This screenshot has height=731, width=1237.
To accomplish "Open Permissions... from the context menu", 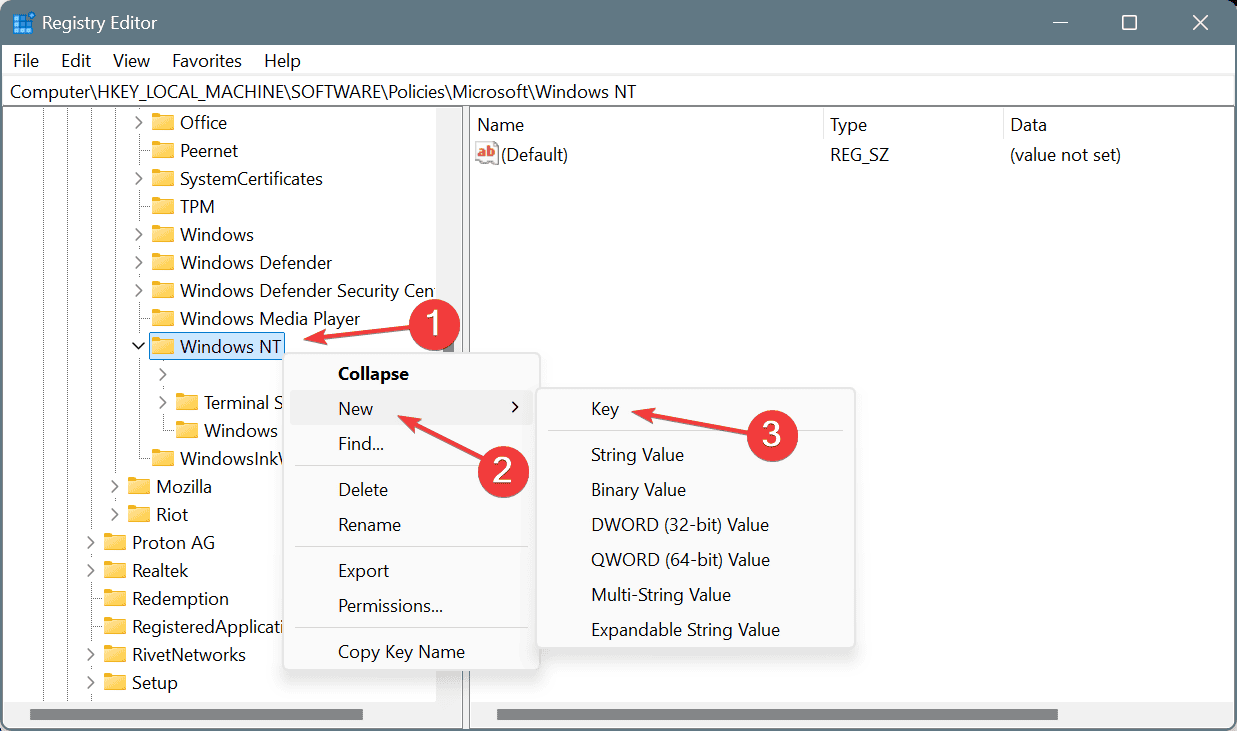I will 411,605.
